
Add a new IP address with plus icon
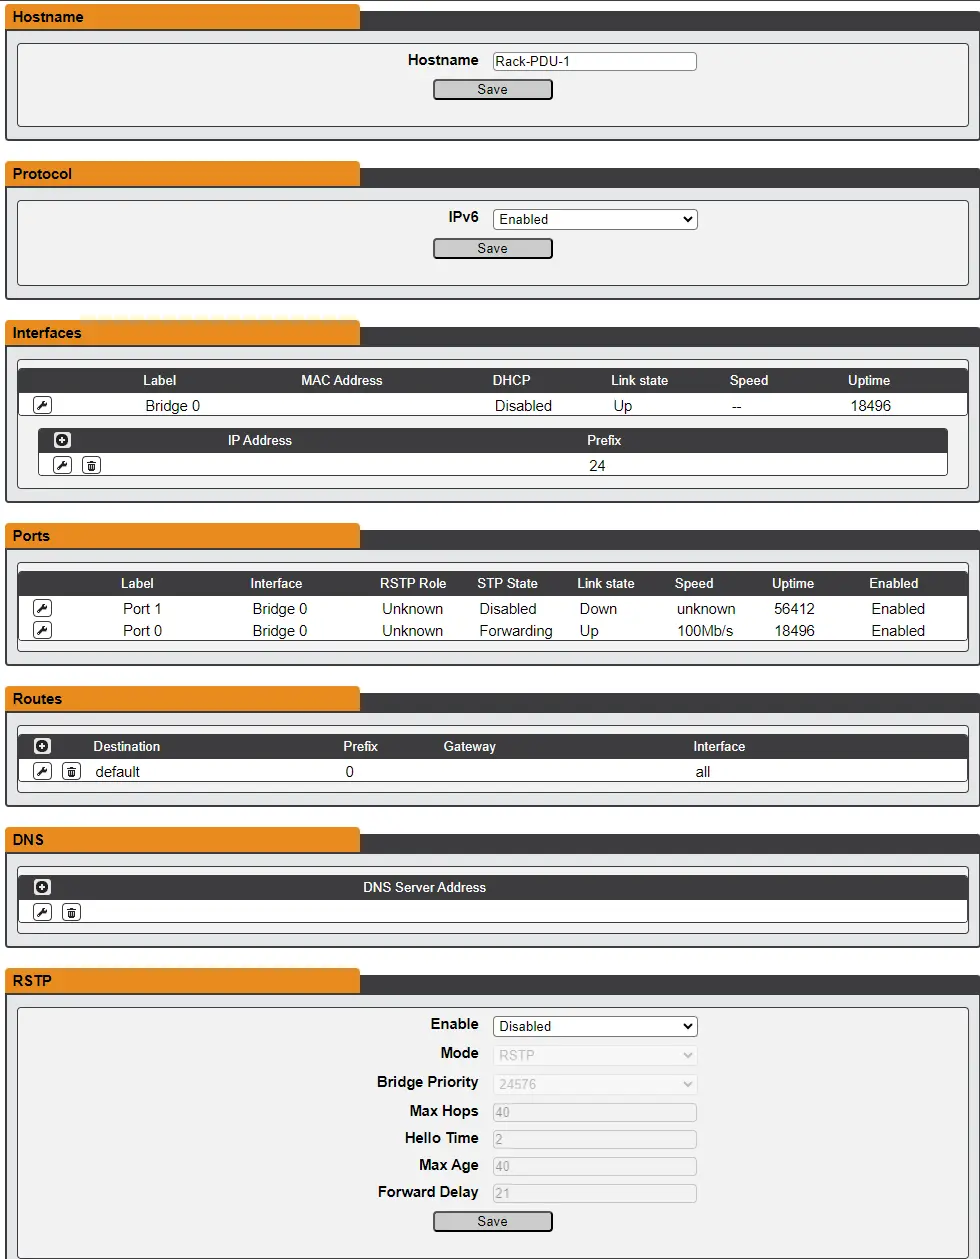62,440
